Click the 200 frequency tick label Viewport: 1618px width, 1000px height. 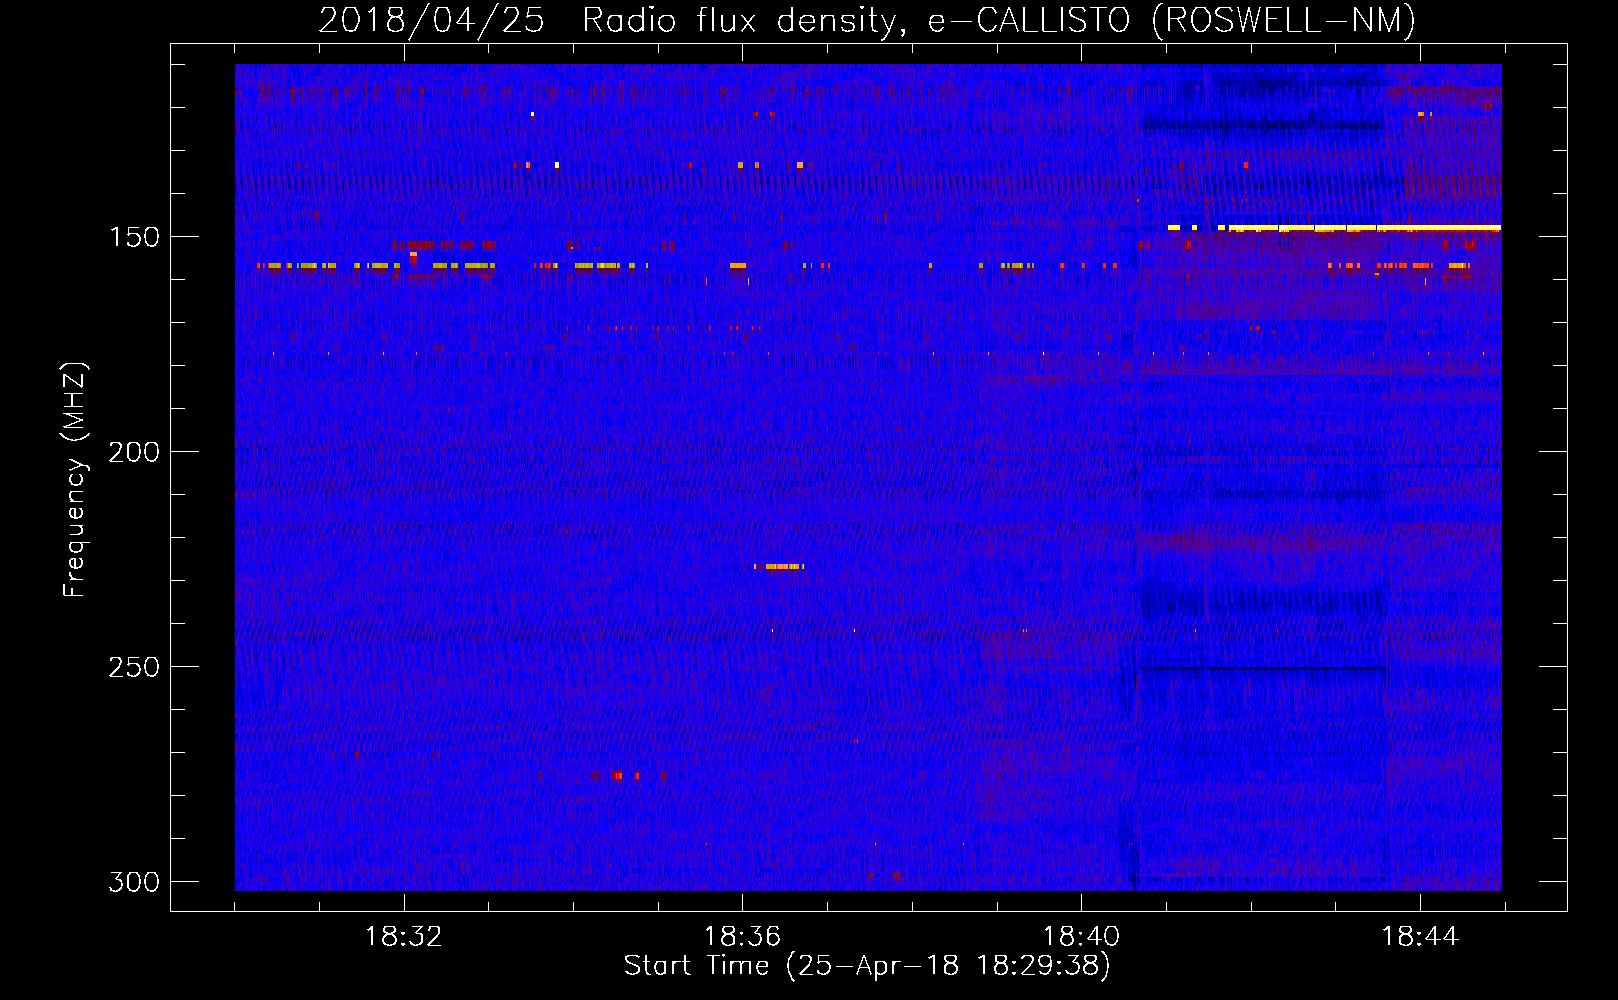tap(134, 452)
